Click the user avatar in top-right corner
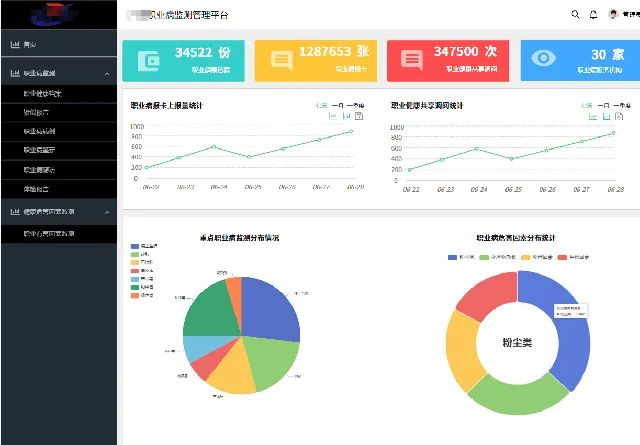Screen dimensions: 640x445 (613, 15)
